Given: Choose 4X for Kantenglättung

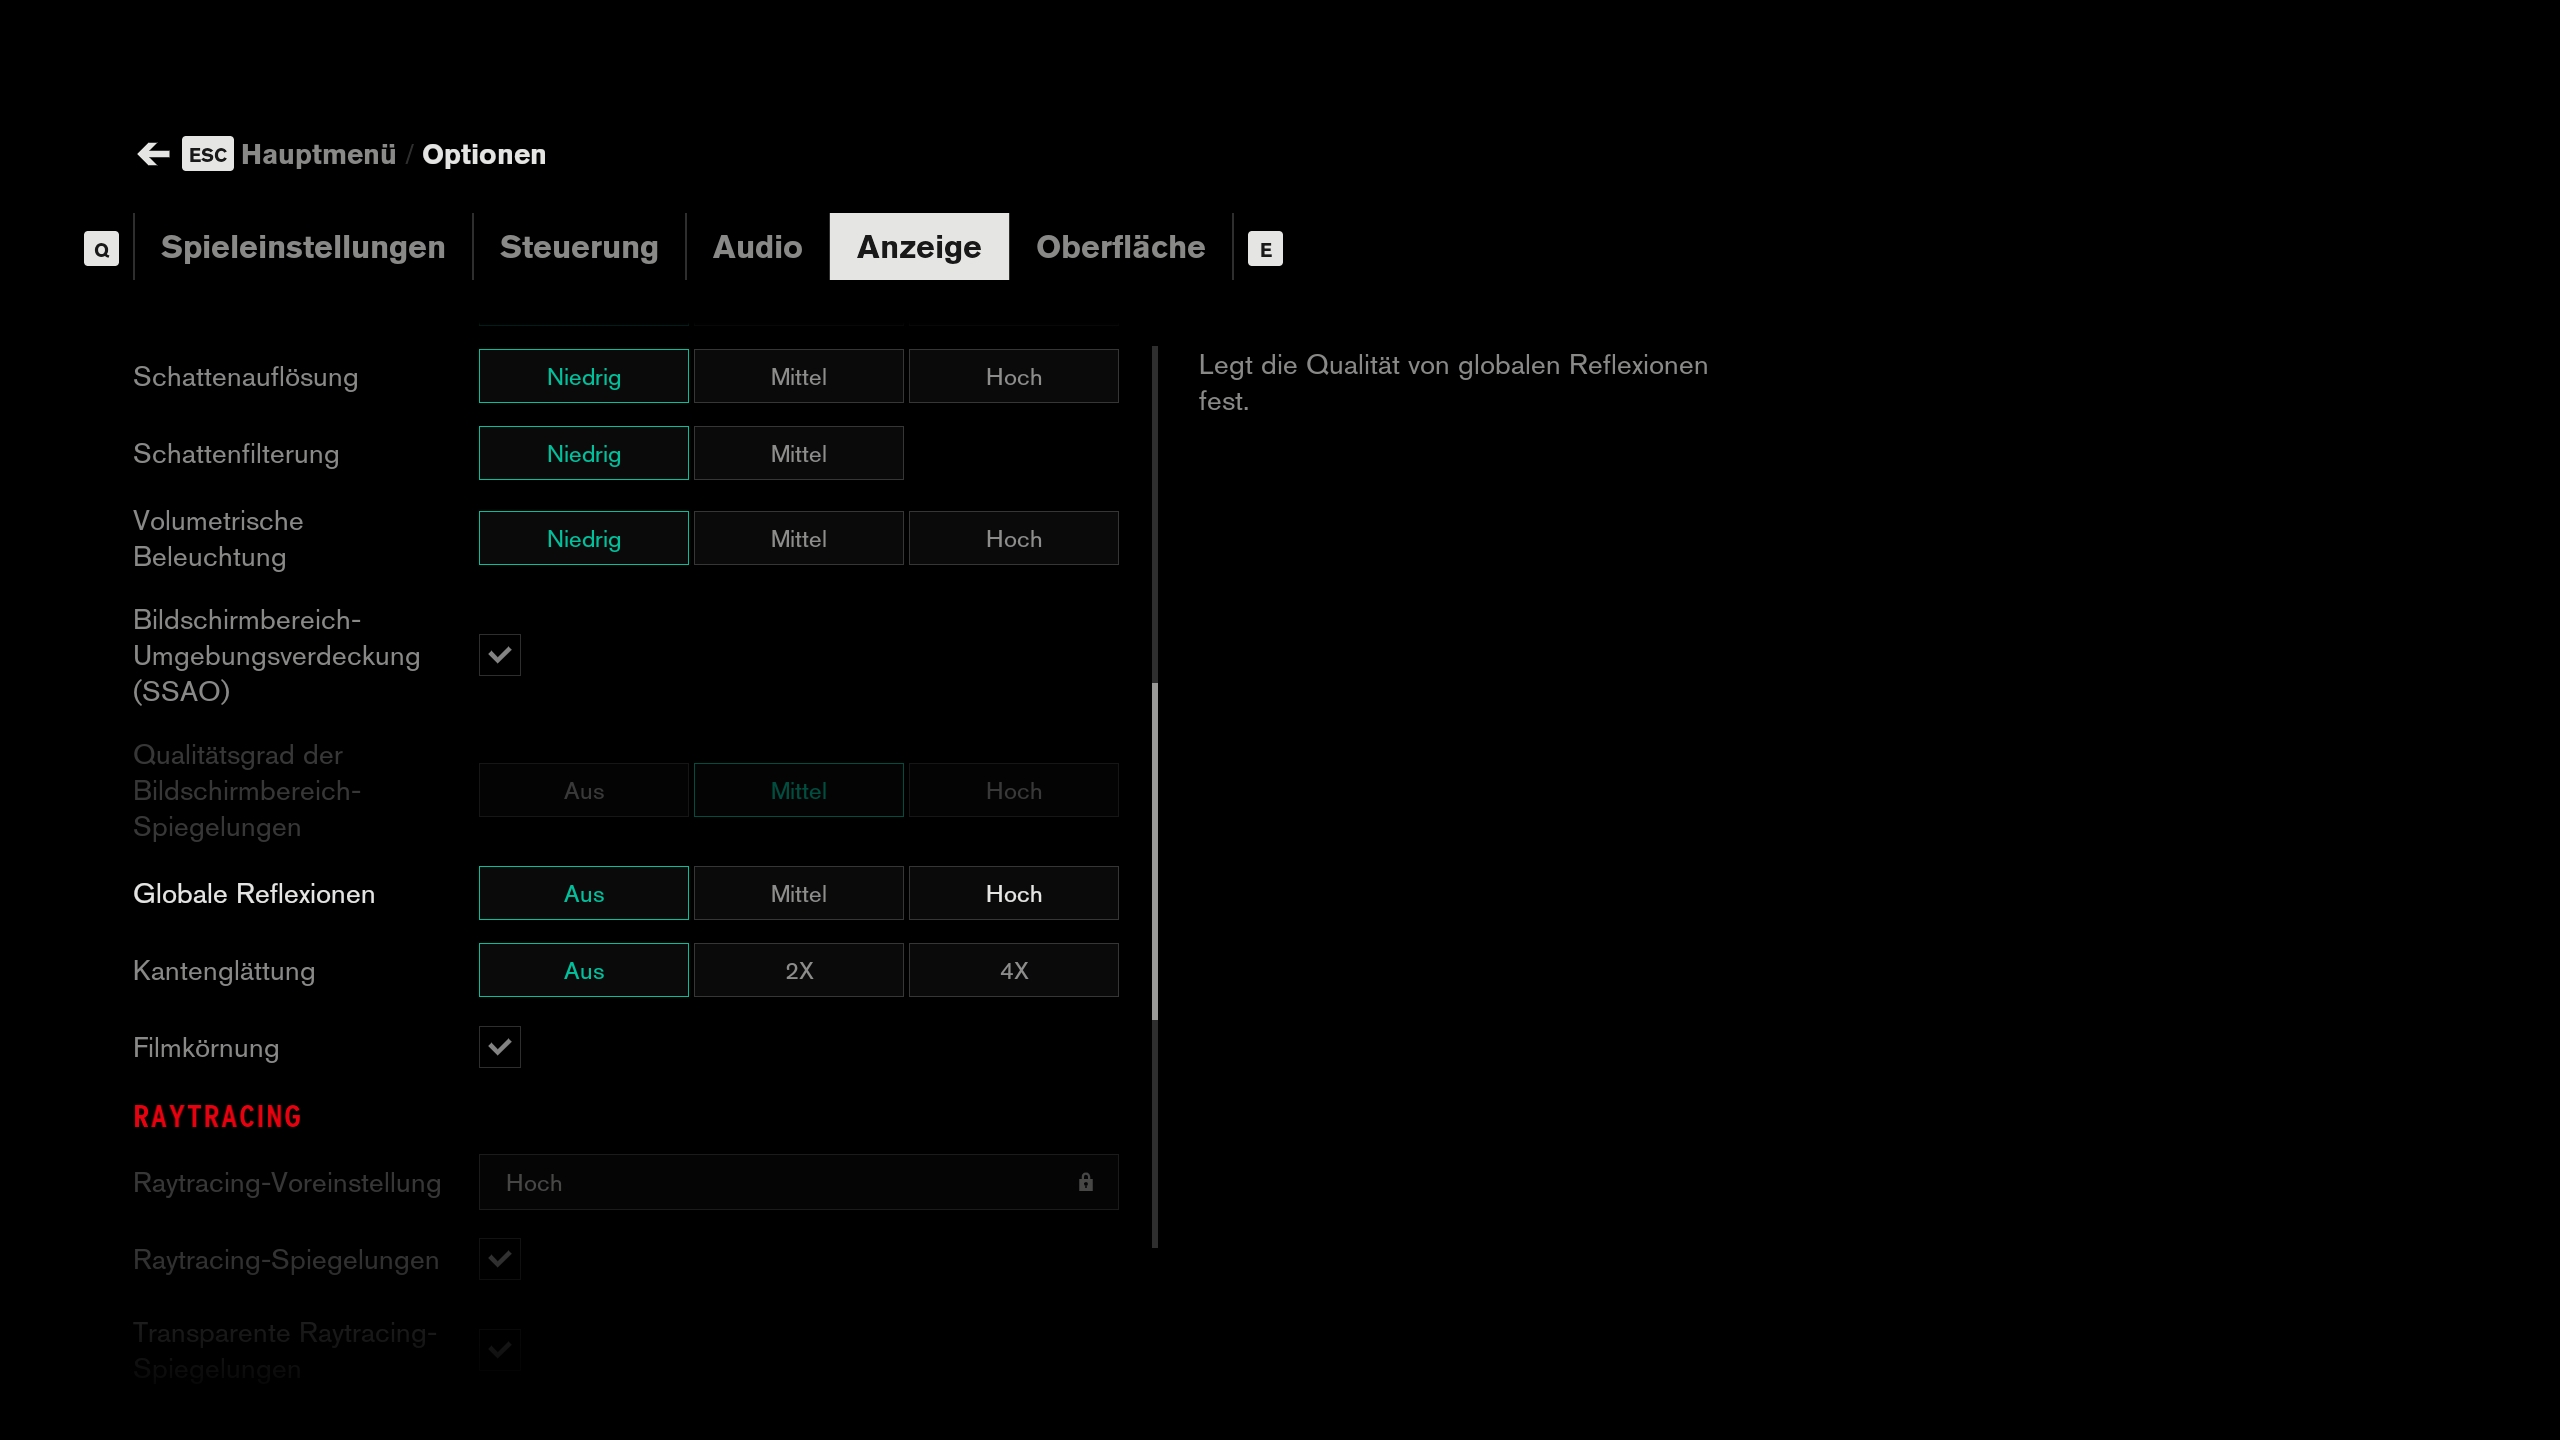Looking at the screenshot, I should pyautogui.click(x=1013, y=971).
